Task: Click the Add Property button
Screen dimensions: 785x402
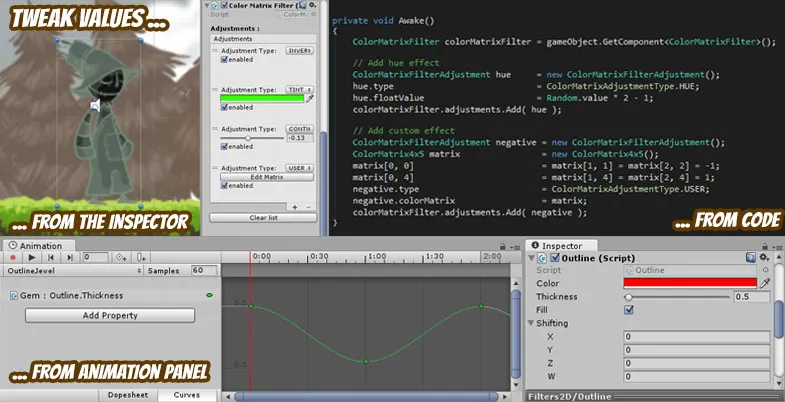Action: point(110,315)
